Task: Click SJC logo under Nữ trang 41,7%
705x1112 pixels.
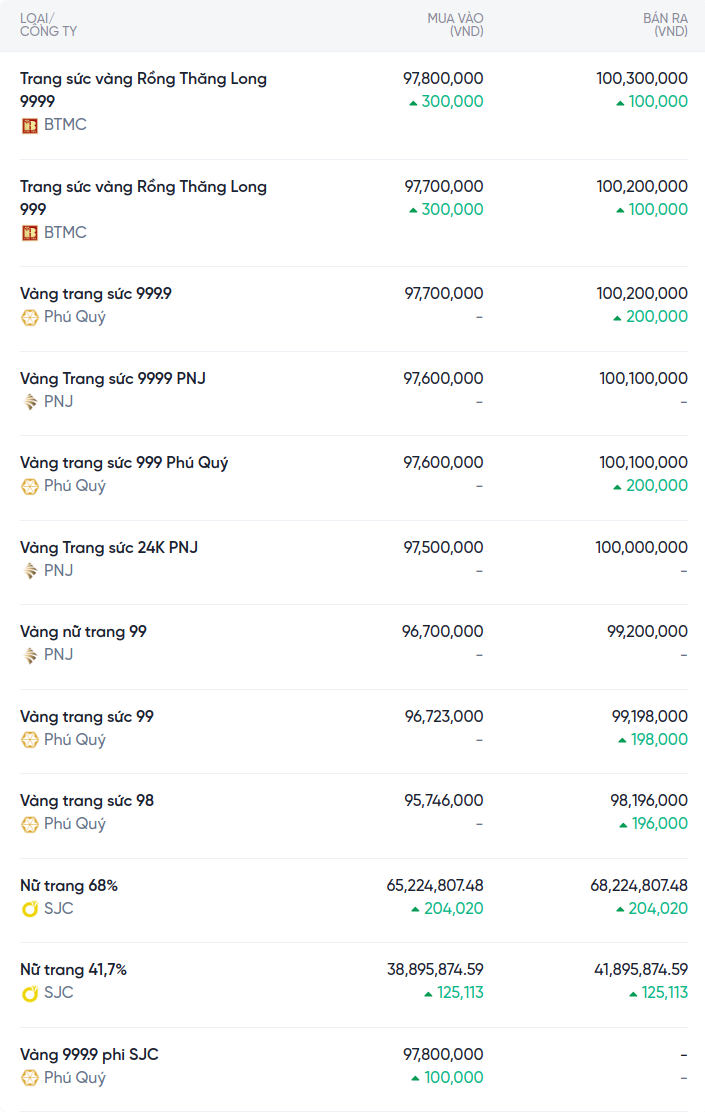Action: [x=29, y=993]
